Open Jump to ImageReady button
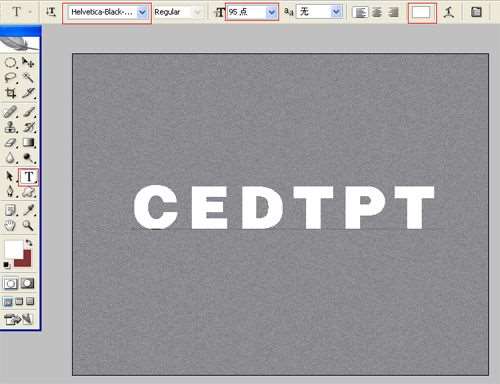 click(x=18, y=320)
